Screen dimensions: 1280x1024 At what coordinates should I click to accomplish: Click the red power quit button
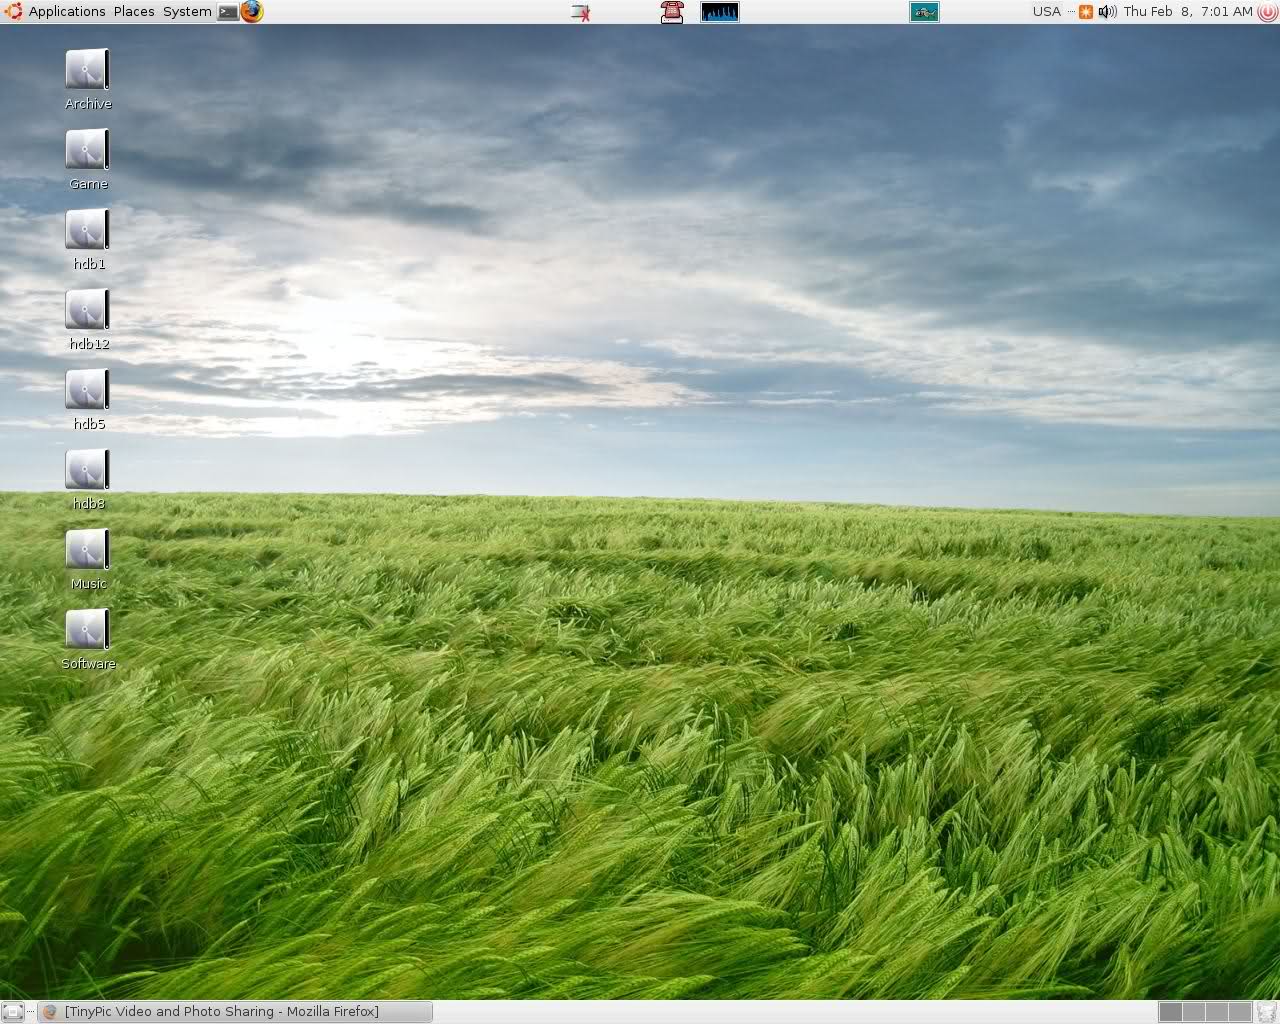[1267, 12]
